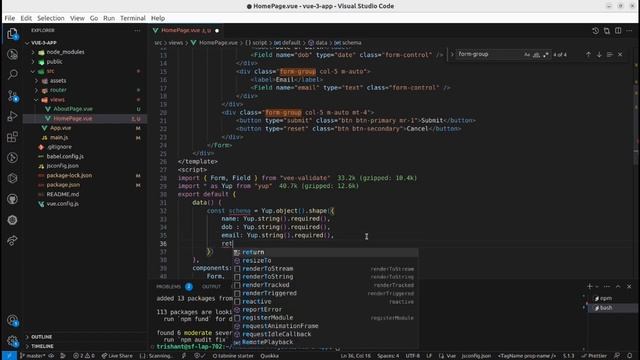Expand the OUTLINE section
Viewport: 640px width, 360px height.
pos(41,337)
